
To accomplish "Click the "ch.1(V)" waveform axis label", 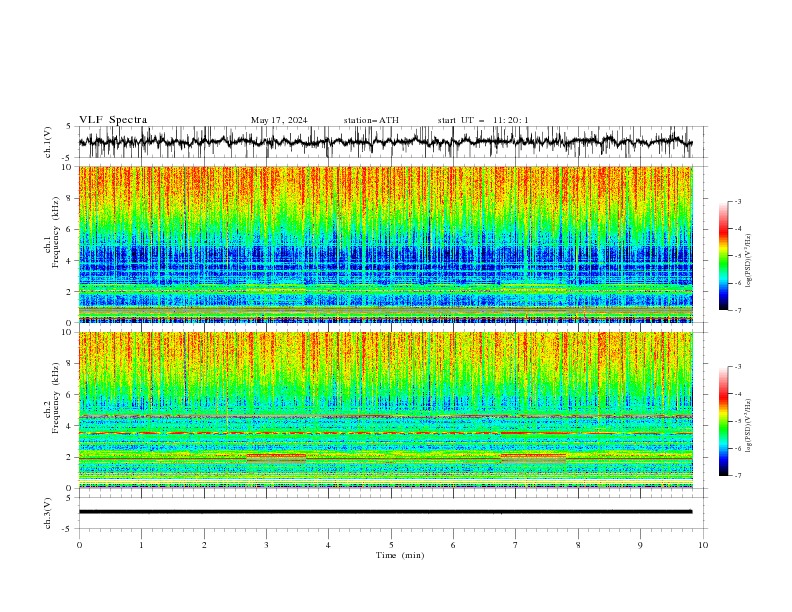I will click(x=48, y=142).
